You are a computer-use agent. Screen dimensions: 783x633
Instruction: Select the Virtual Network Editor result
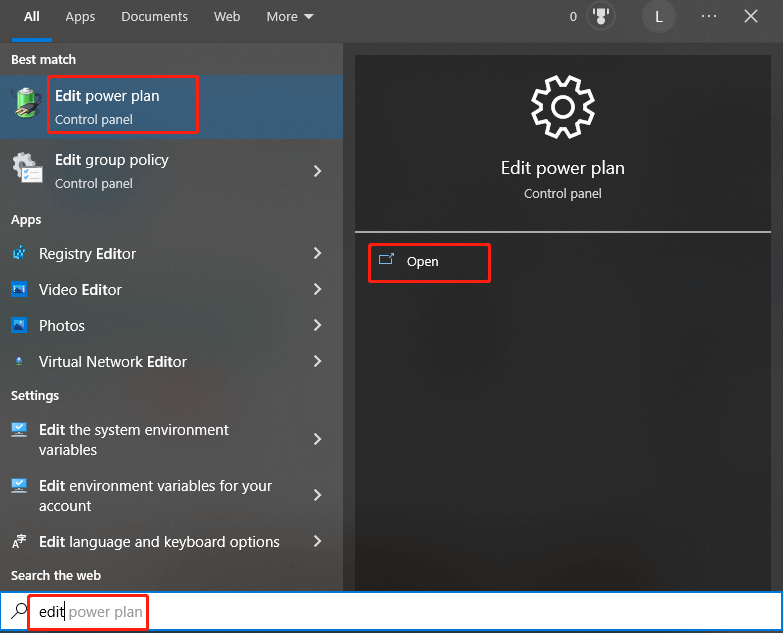(x=171, y=361)
